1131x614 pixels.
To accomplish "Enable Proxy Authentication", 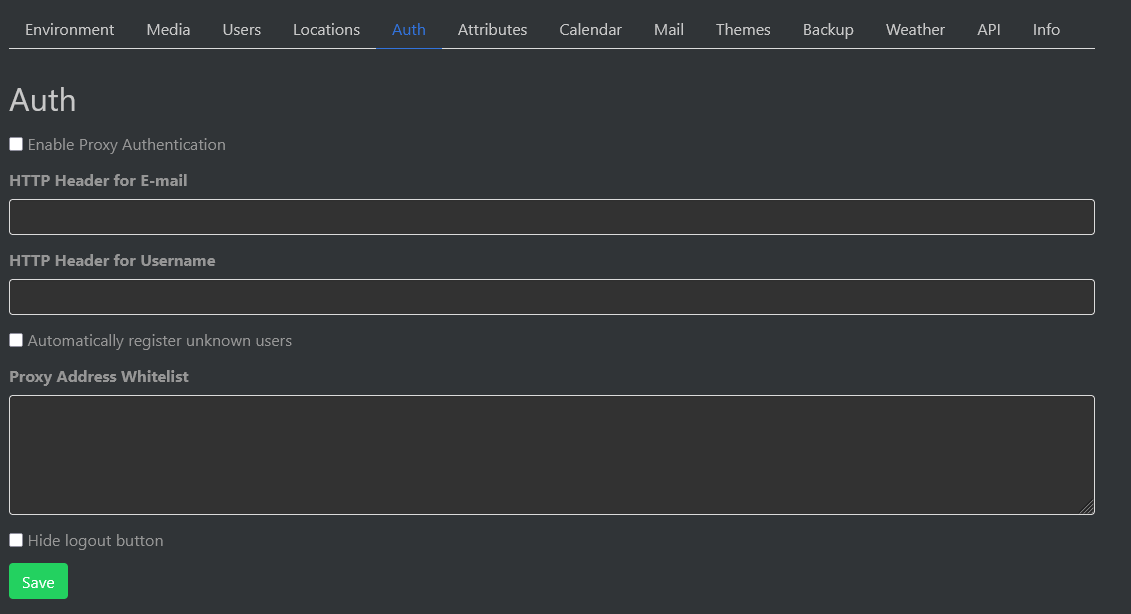I will pos(15,143).
